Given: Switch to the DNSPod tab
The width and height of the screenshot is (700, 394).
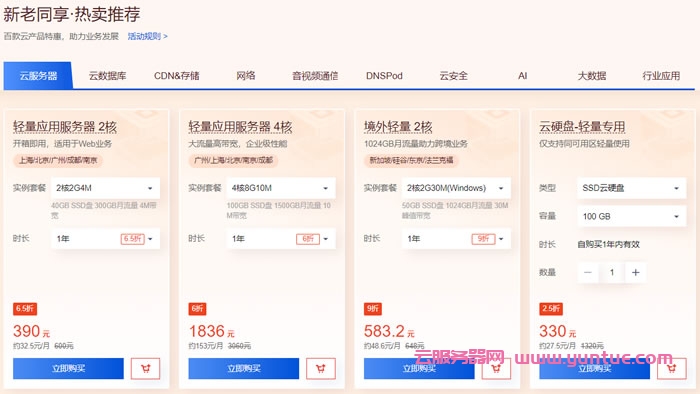Looking at the screenshot, I should tap(384, 75).
